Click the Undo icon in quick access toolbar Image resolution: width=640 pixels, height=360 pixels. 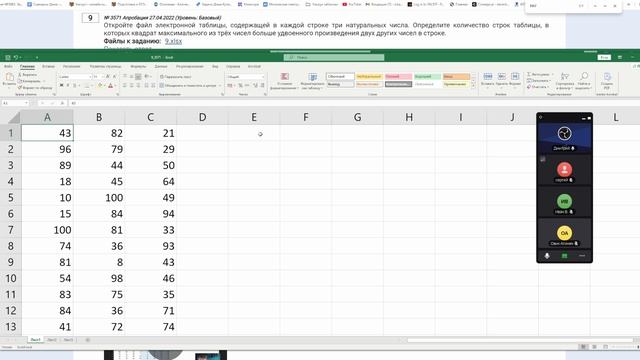(16, 58)
